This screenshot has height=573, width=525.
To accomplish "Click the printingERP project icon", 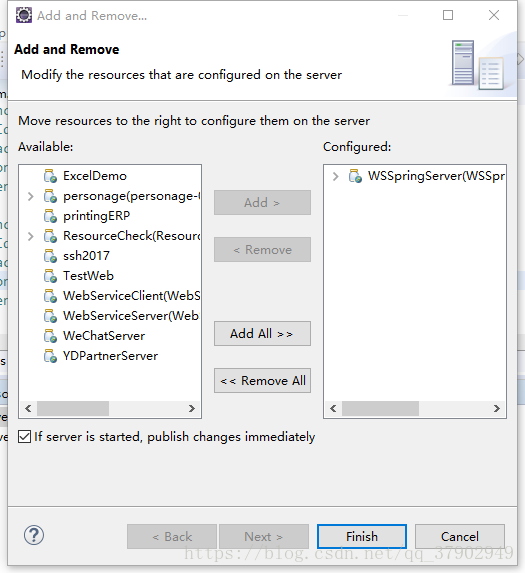I will click(x=50, y=216).
